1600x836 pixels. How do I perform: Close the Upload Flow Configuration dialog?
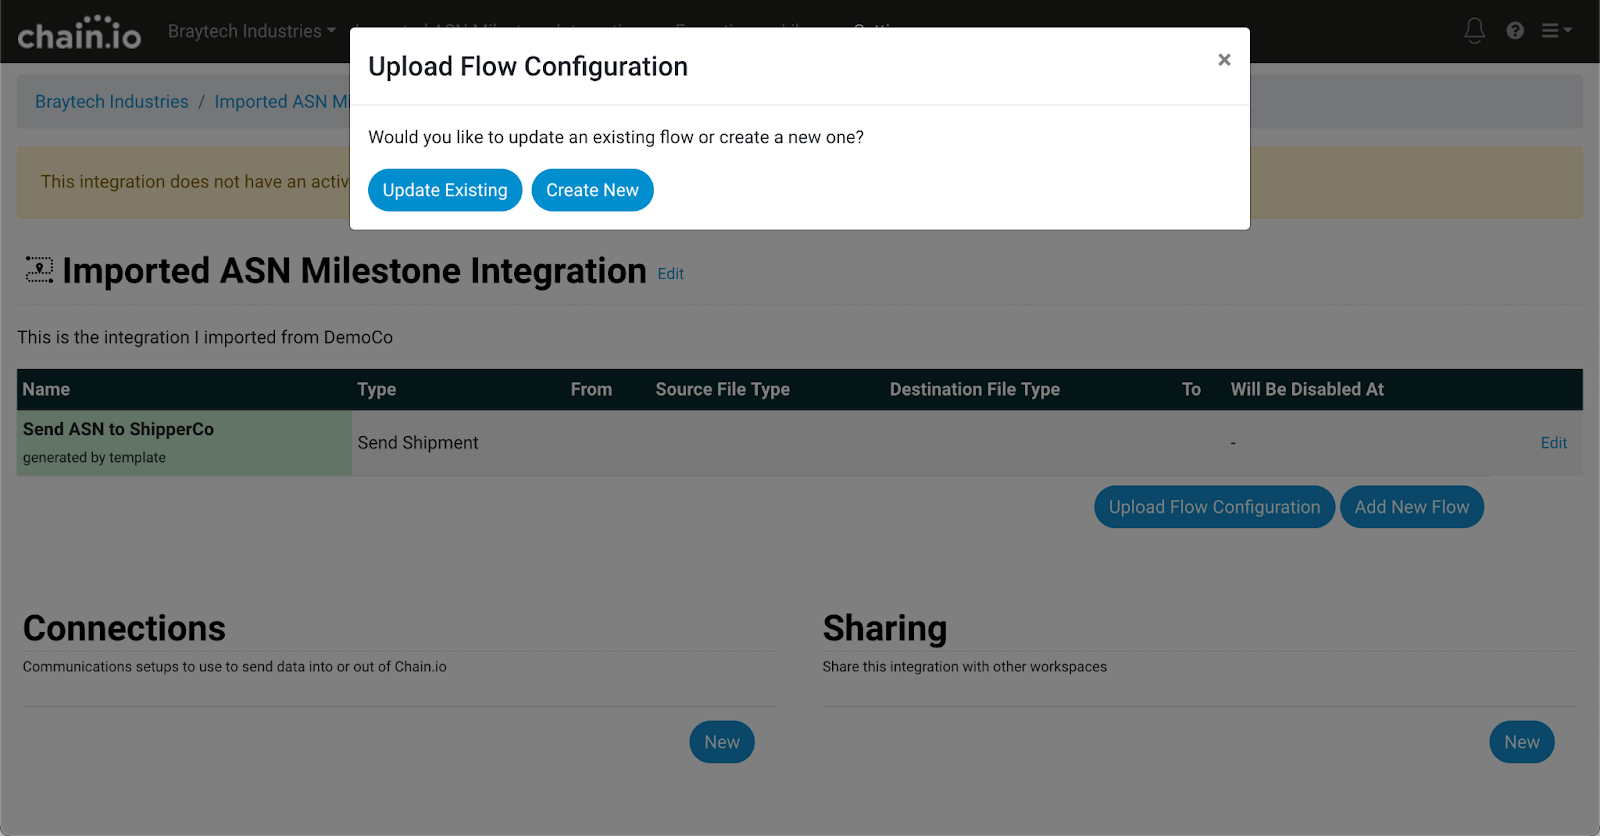click(x=1224, y=60)
